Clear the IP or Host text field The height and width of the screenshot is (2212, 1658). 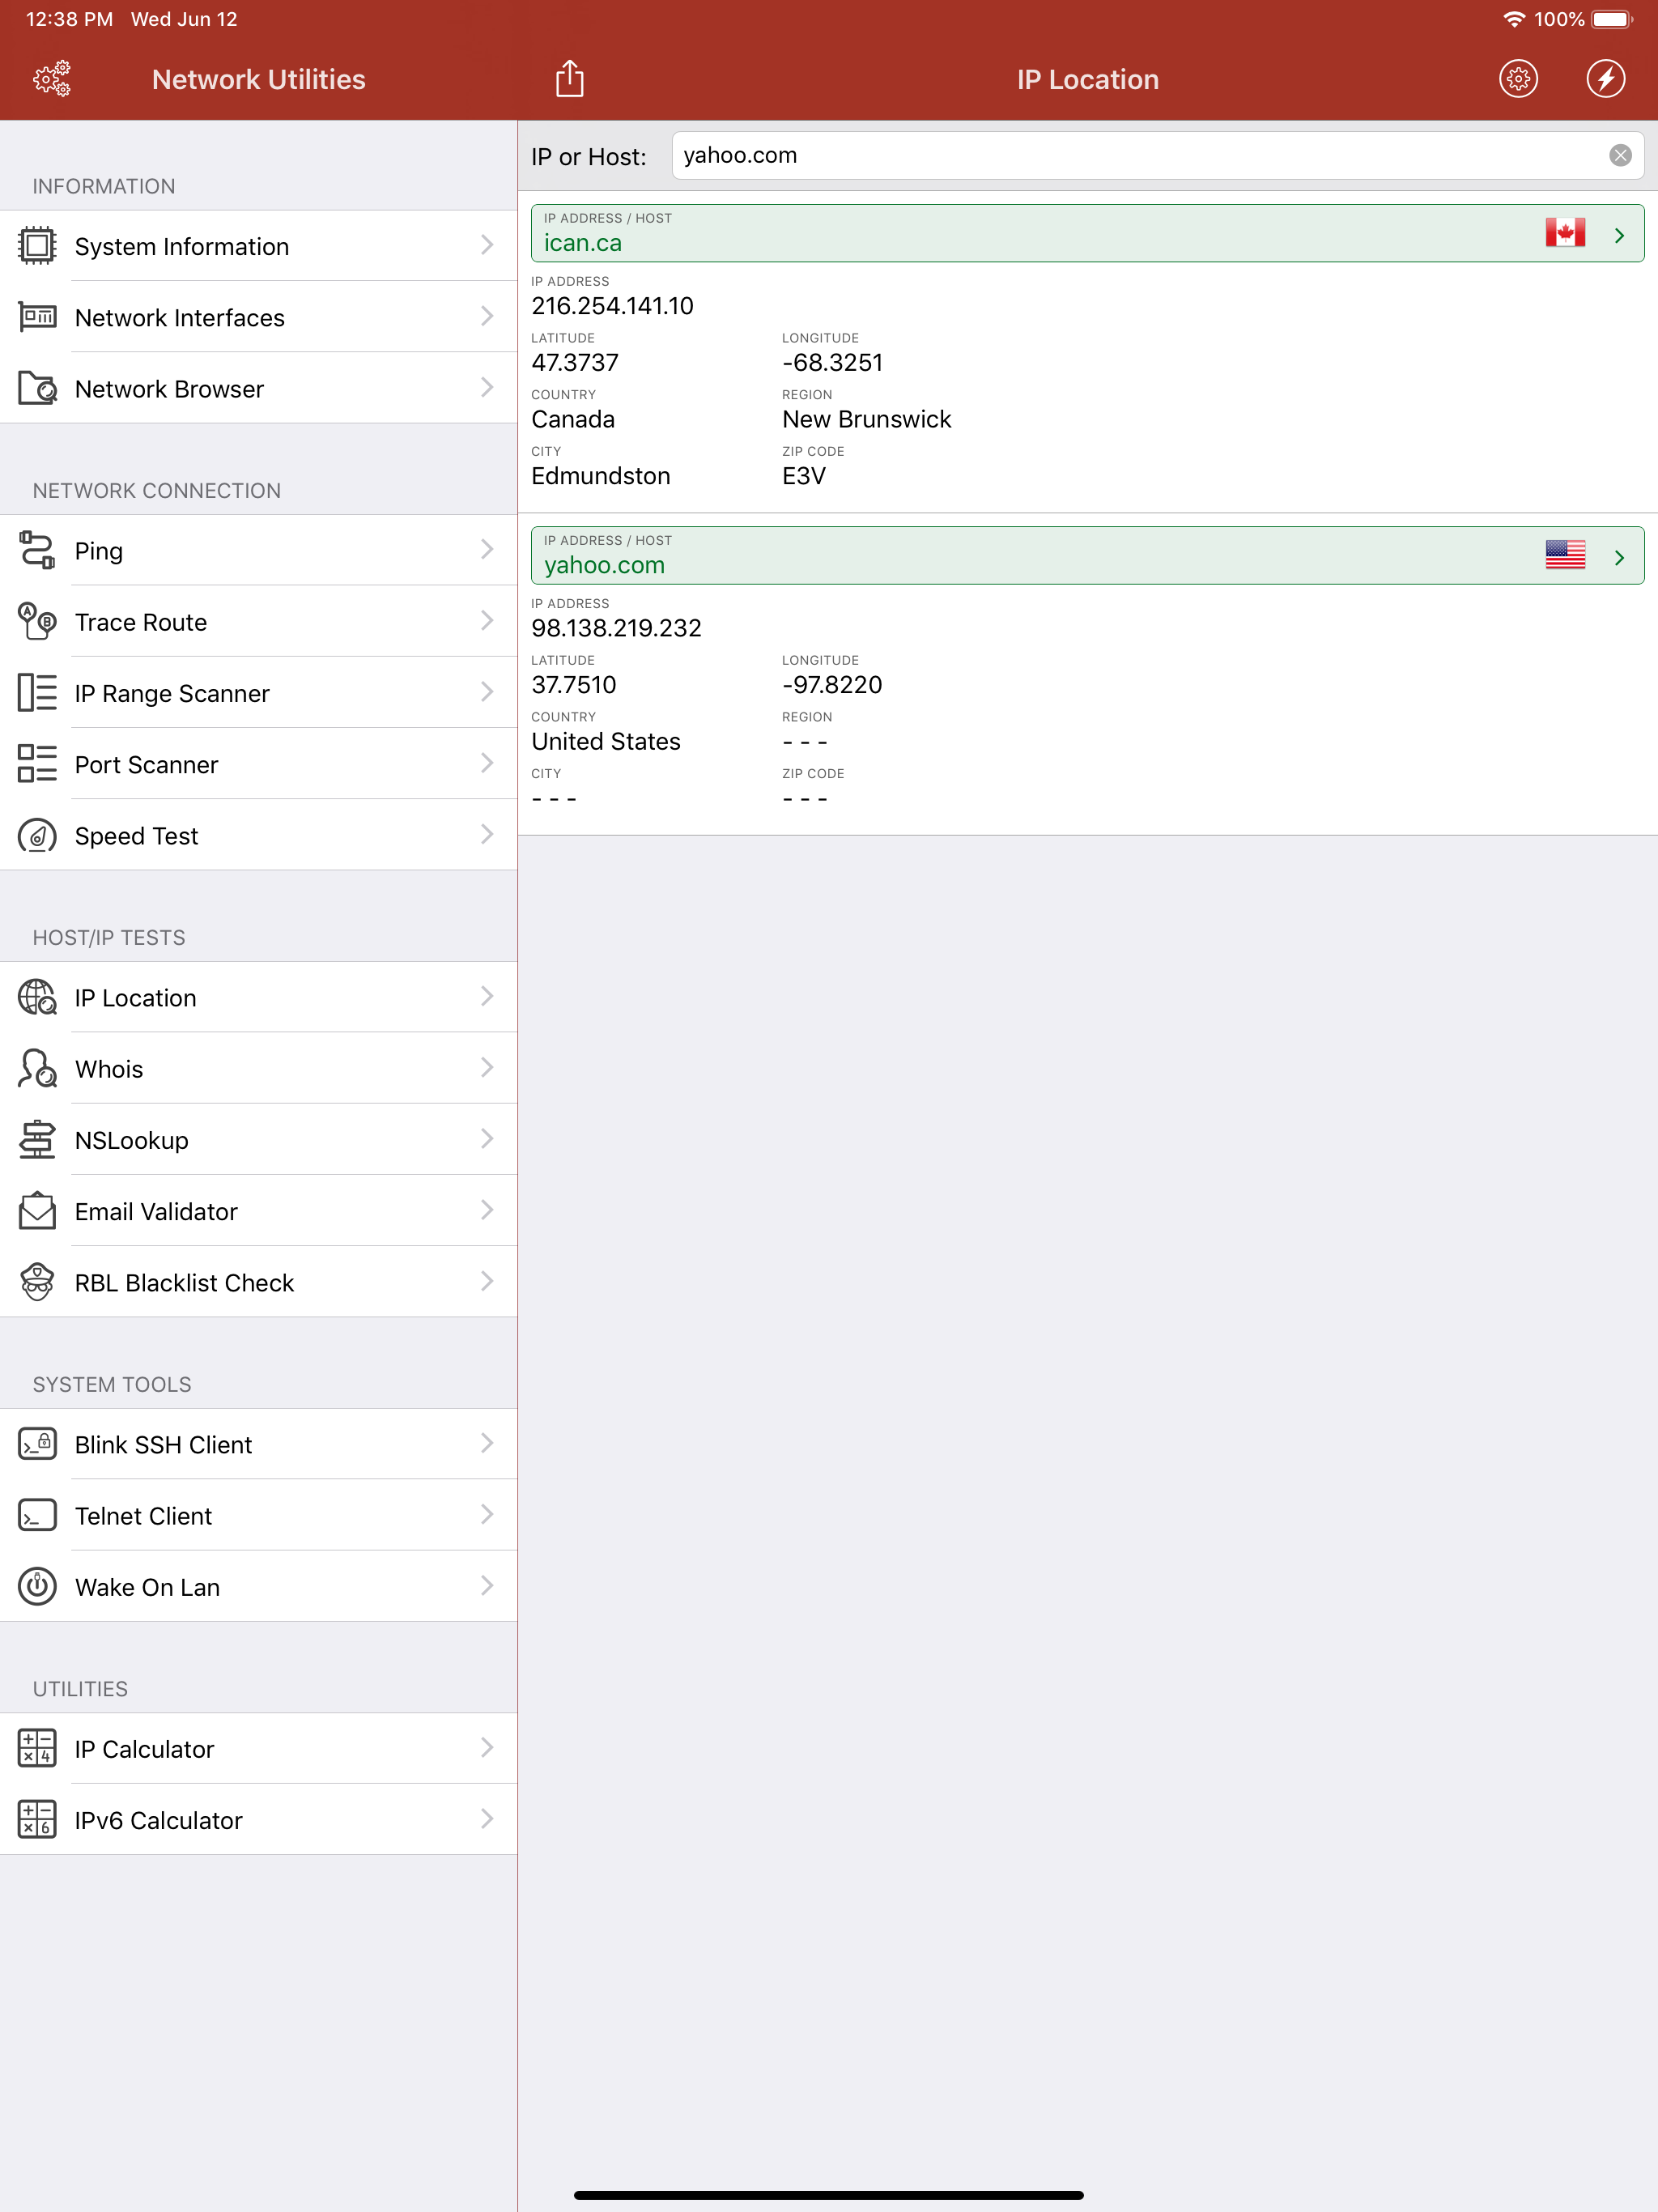point(1620,155)
